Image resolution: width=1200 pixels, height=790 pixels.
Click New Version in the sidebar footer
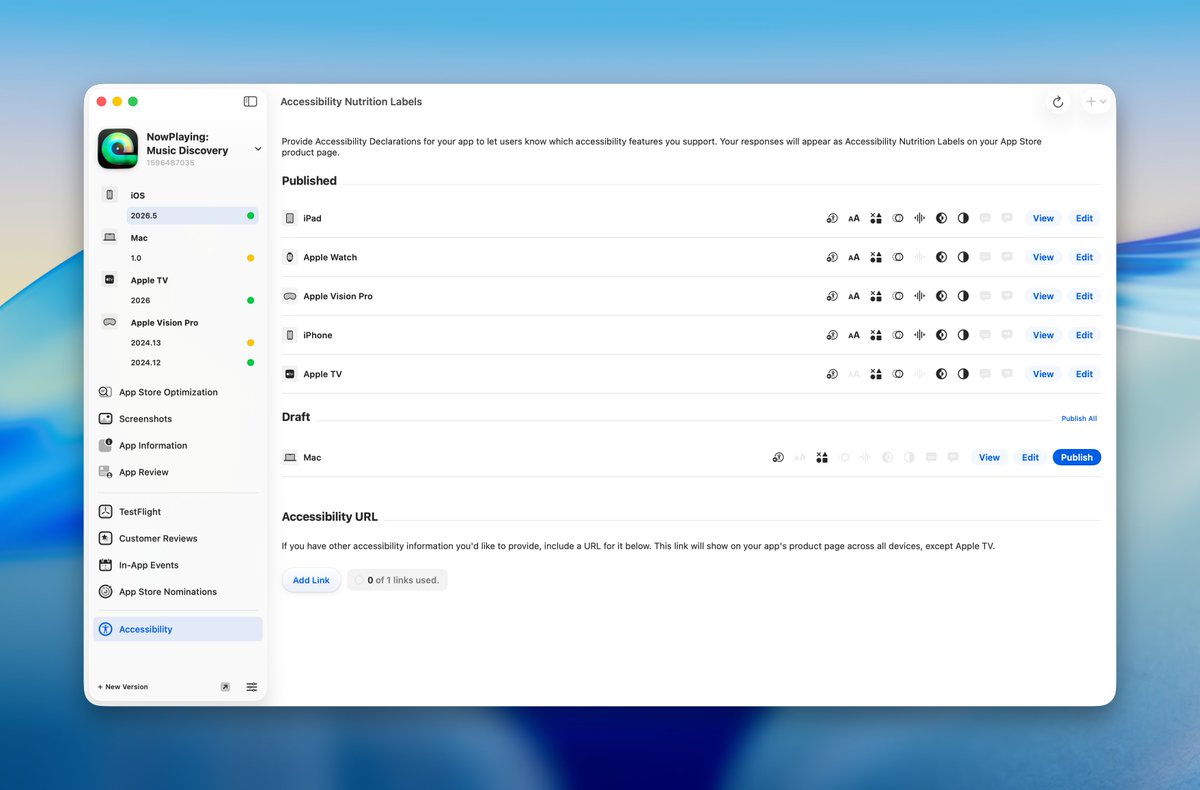pyautogui.click(x=123, y=687)
